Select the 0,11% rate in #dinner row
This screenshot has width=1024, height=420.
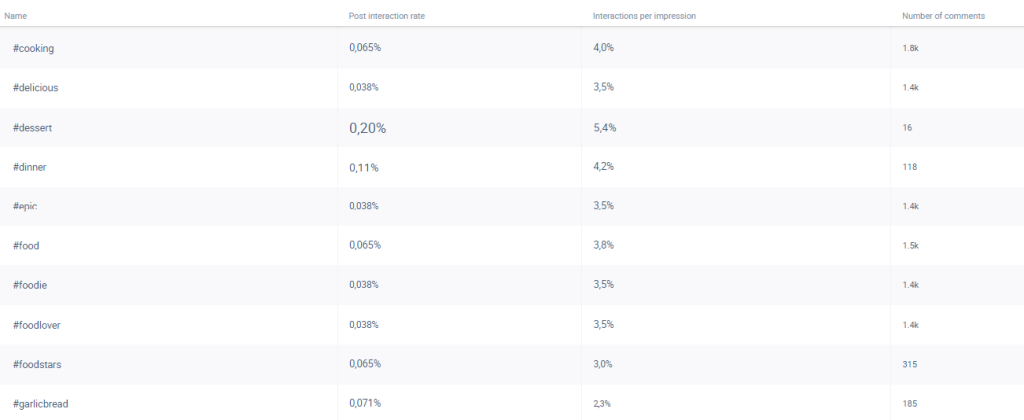click(x=364, y=167)
